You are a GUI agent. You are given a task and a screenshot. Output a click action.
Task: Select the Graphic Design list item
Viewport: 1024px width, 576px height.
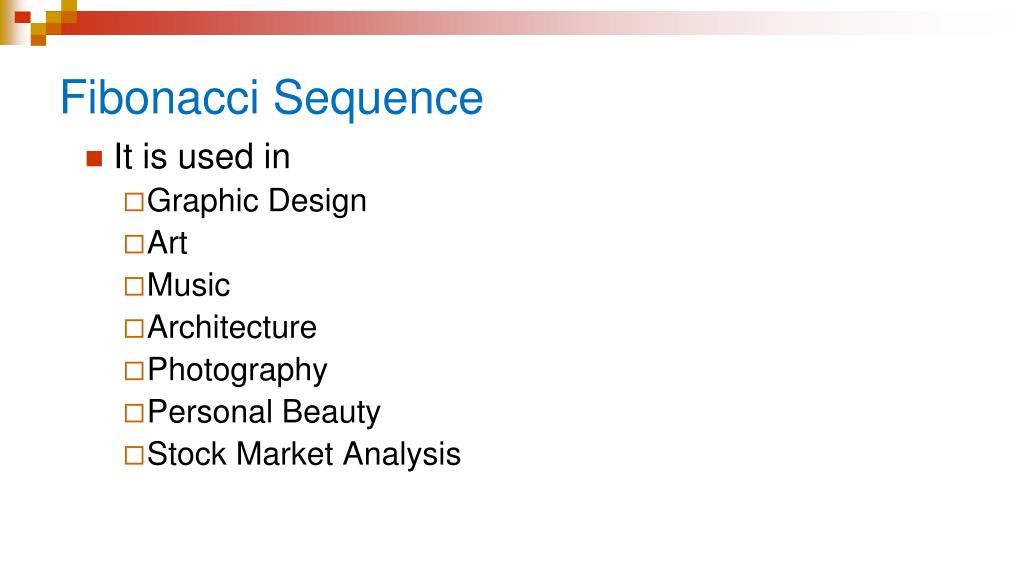(x=257, y=201)
